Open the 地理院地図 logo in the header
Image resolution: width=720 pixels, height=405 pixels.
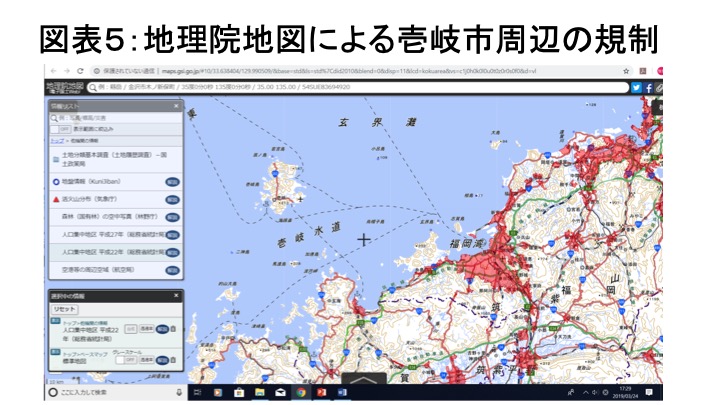pos(65,87)
